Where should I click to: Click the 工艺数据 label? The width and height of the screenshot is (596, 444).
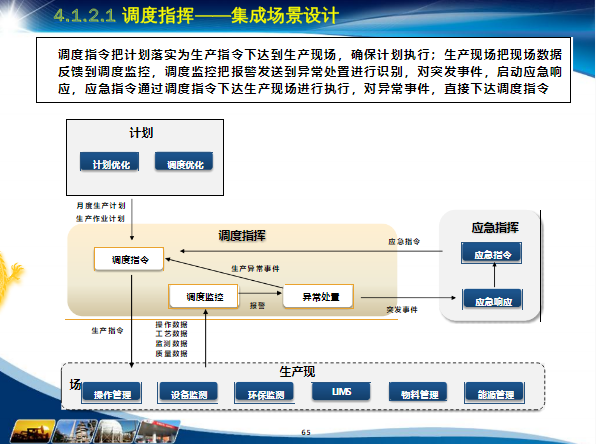[x=171, y=334]
